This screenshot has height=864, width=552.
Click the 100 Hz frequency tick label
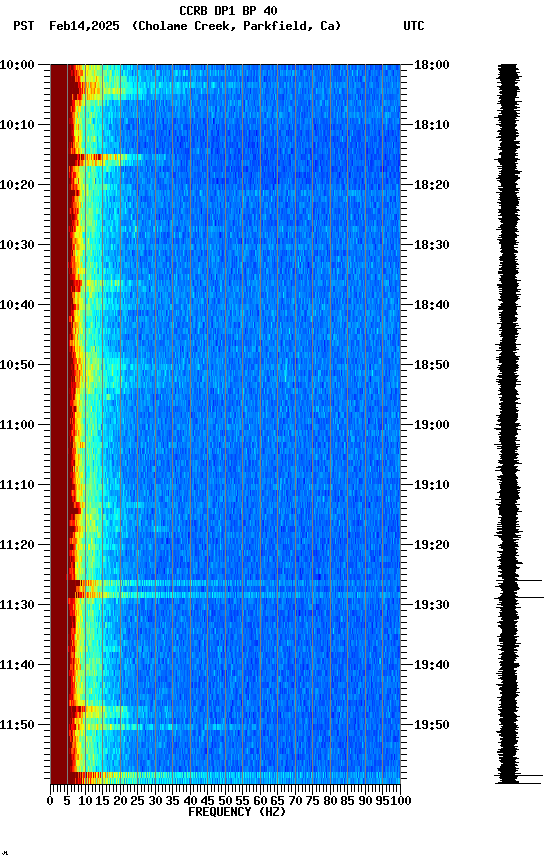(401, 801)
